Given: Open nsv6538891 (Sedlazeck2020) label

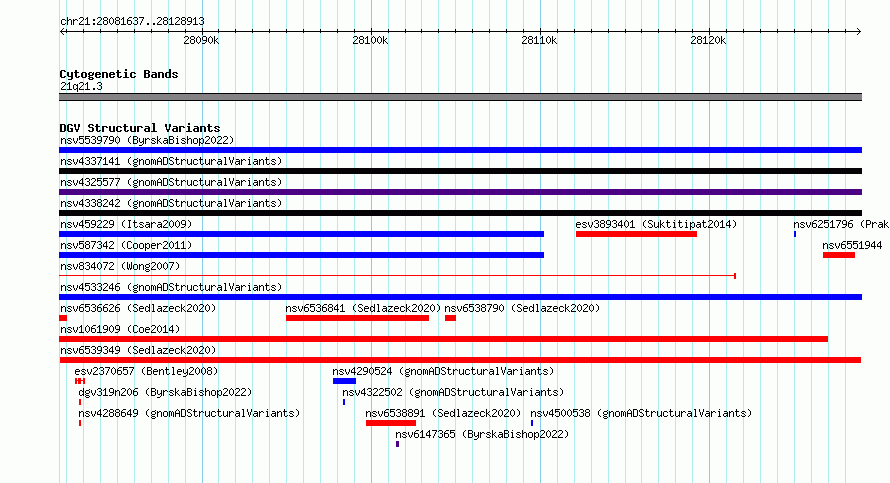Looking at the screenshot, I should click(443, 413).
